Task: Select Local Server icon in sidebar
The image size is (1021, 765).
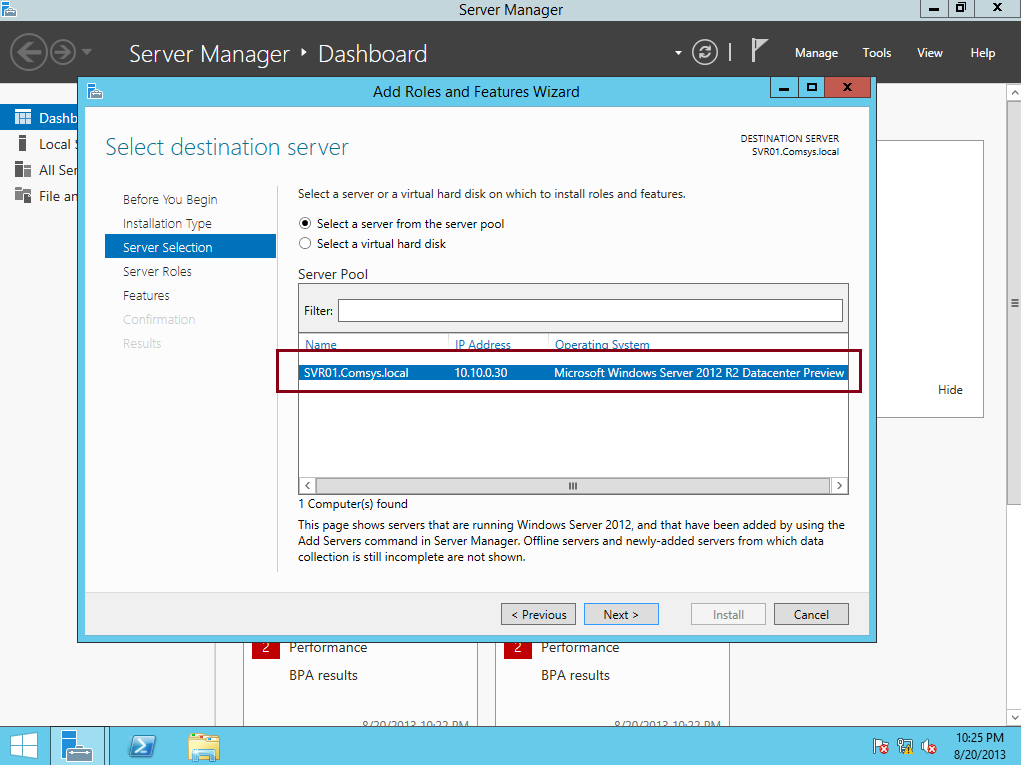Action: (23, 143)
